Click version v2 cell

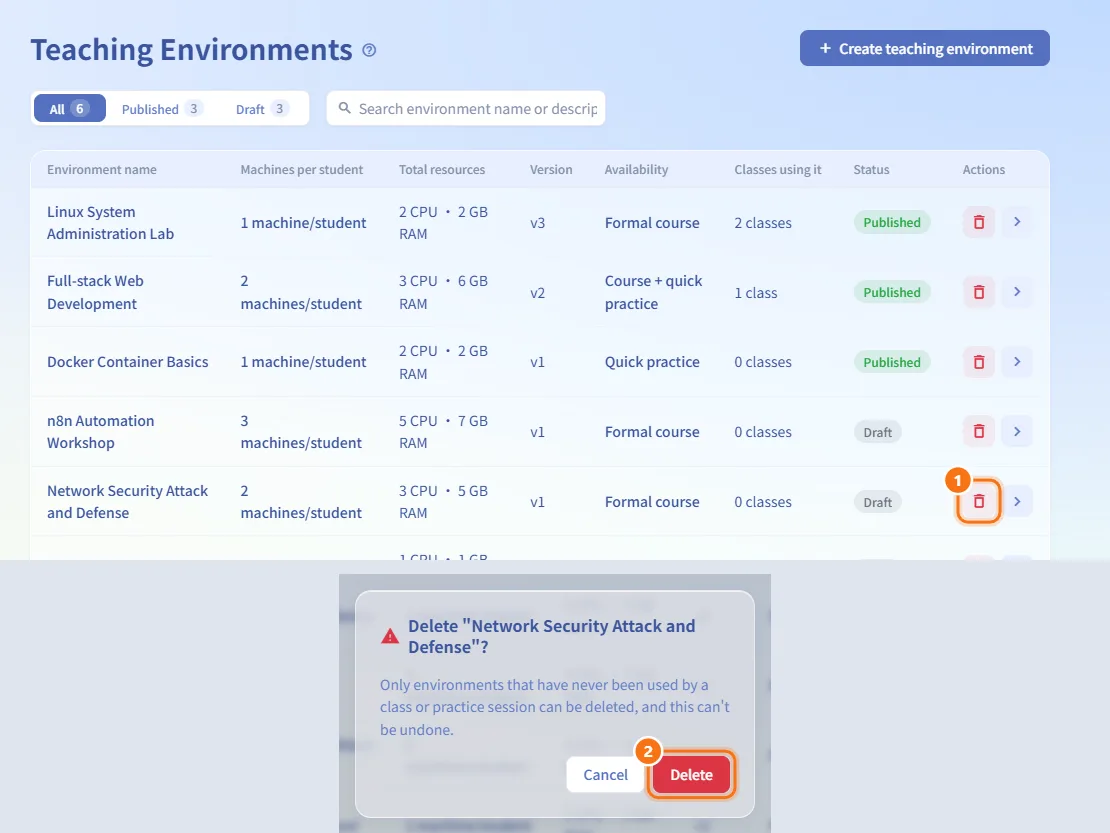[x=537, y=292]
